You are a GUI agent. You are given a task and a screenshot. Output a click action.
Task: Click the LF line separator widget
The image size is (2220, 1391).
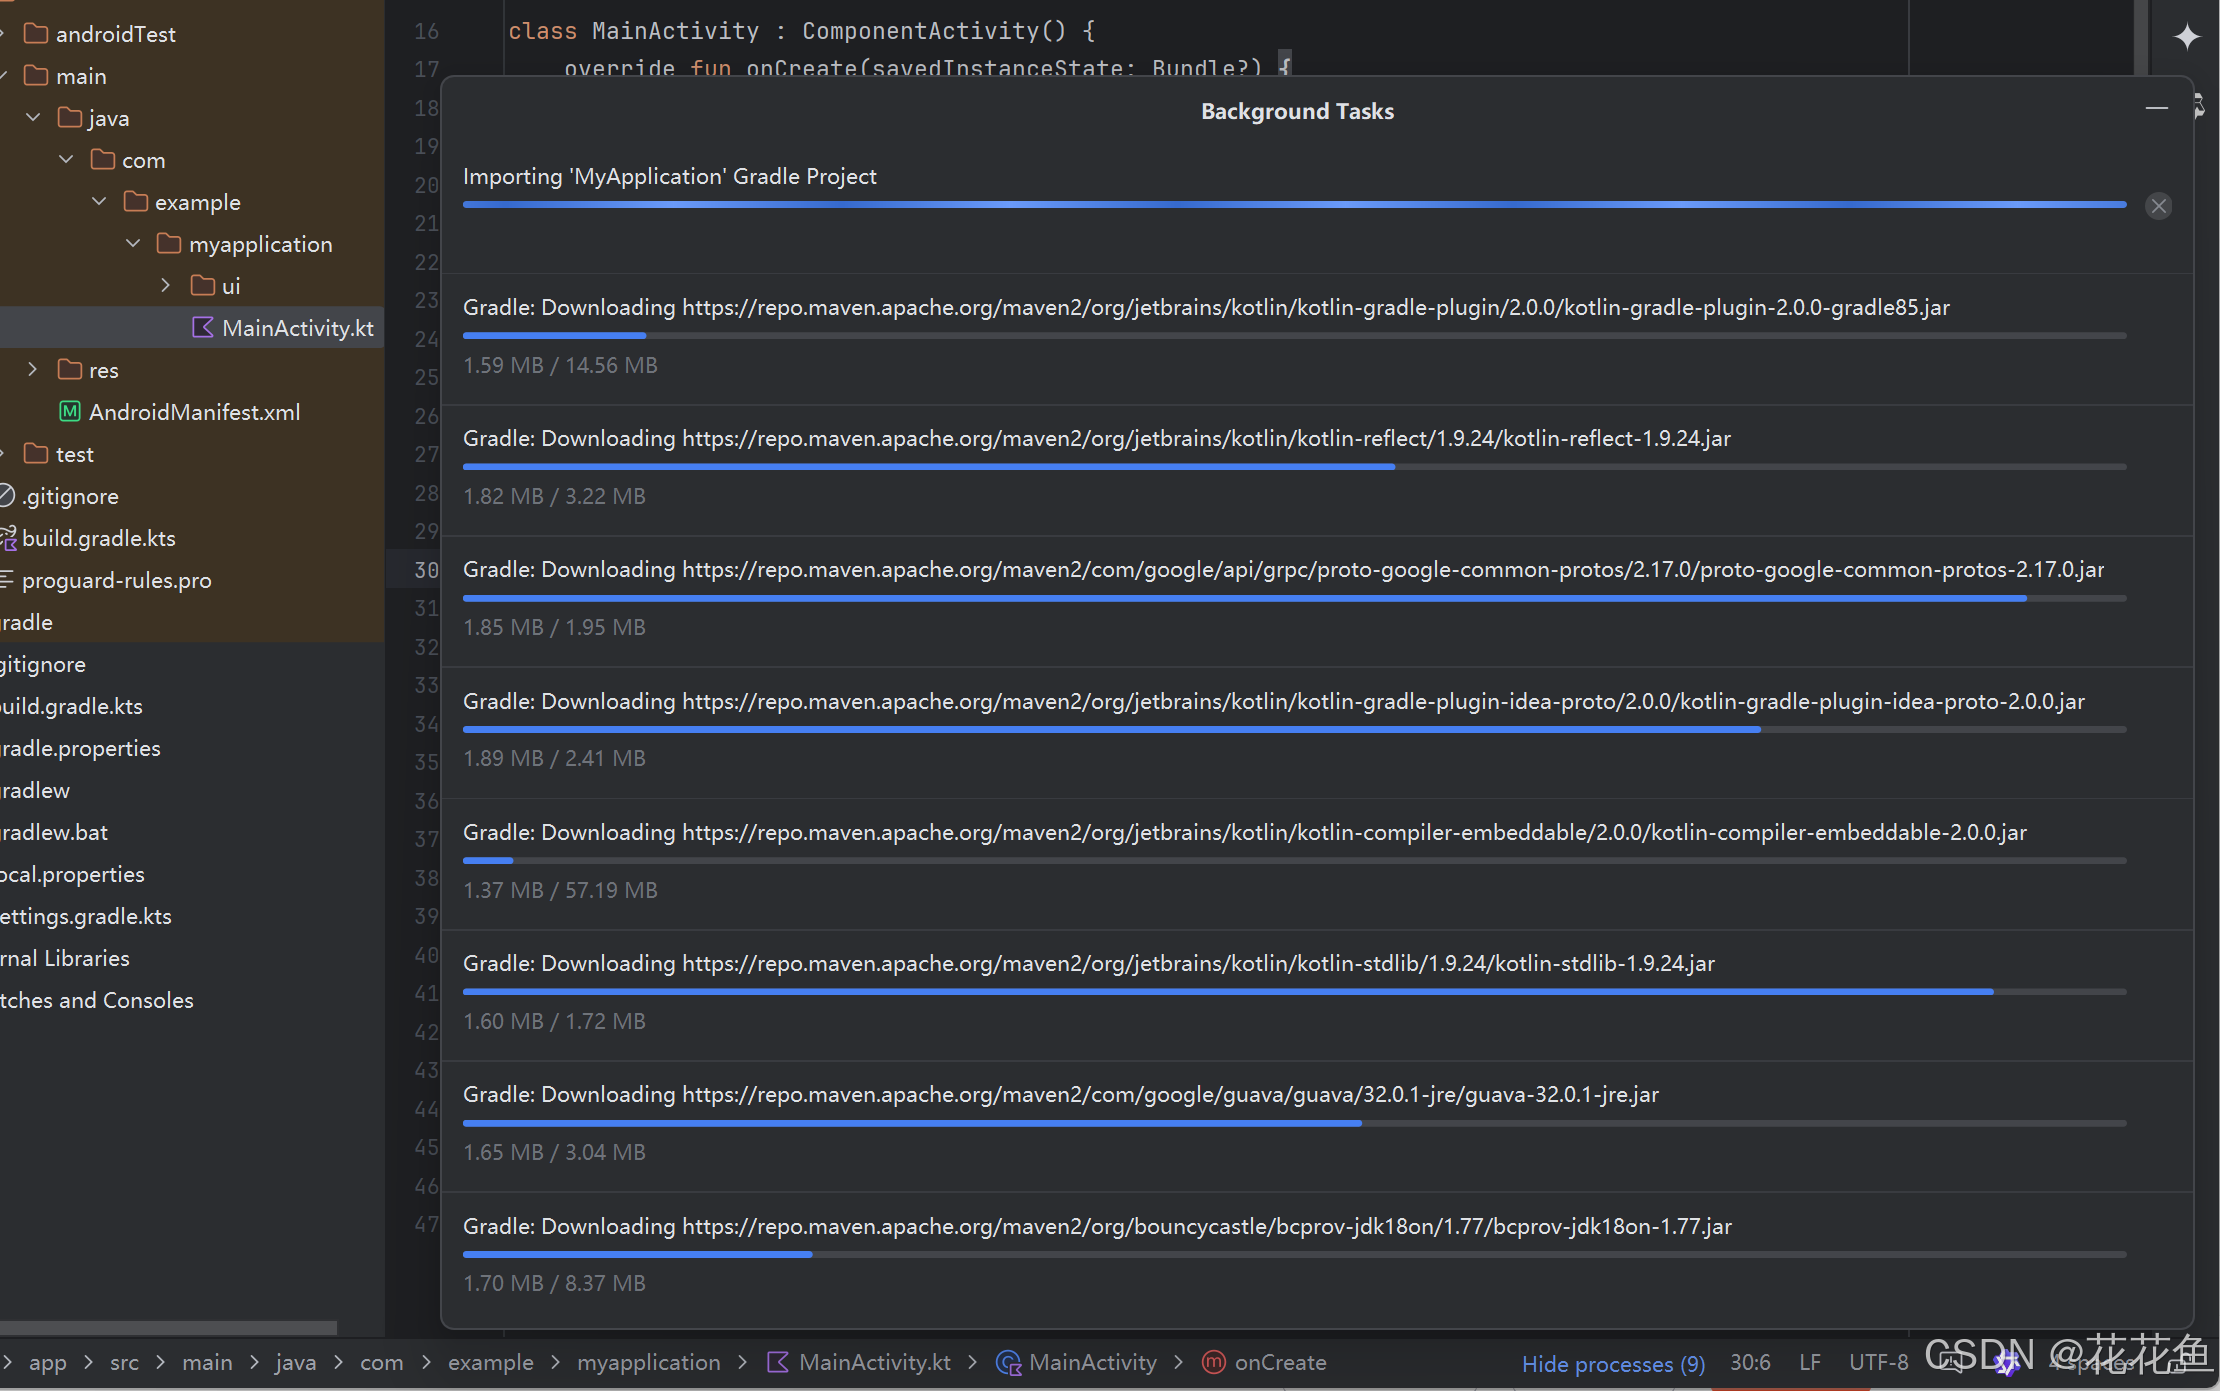[x=1809, y=1362]
